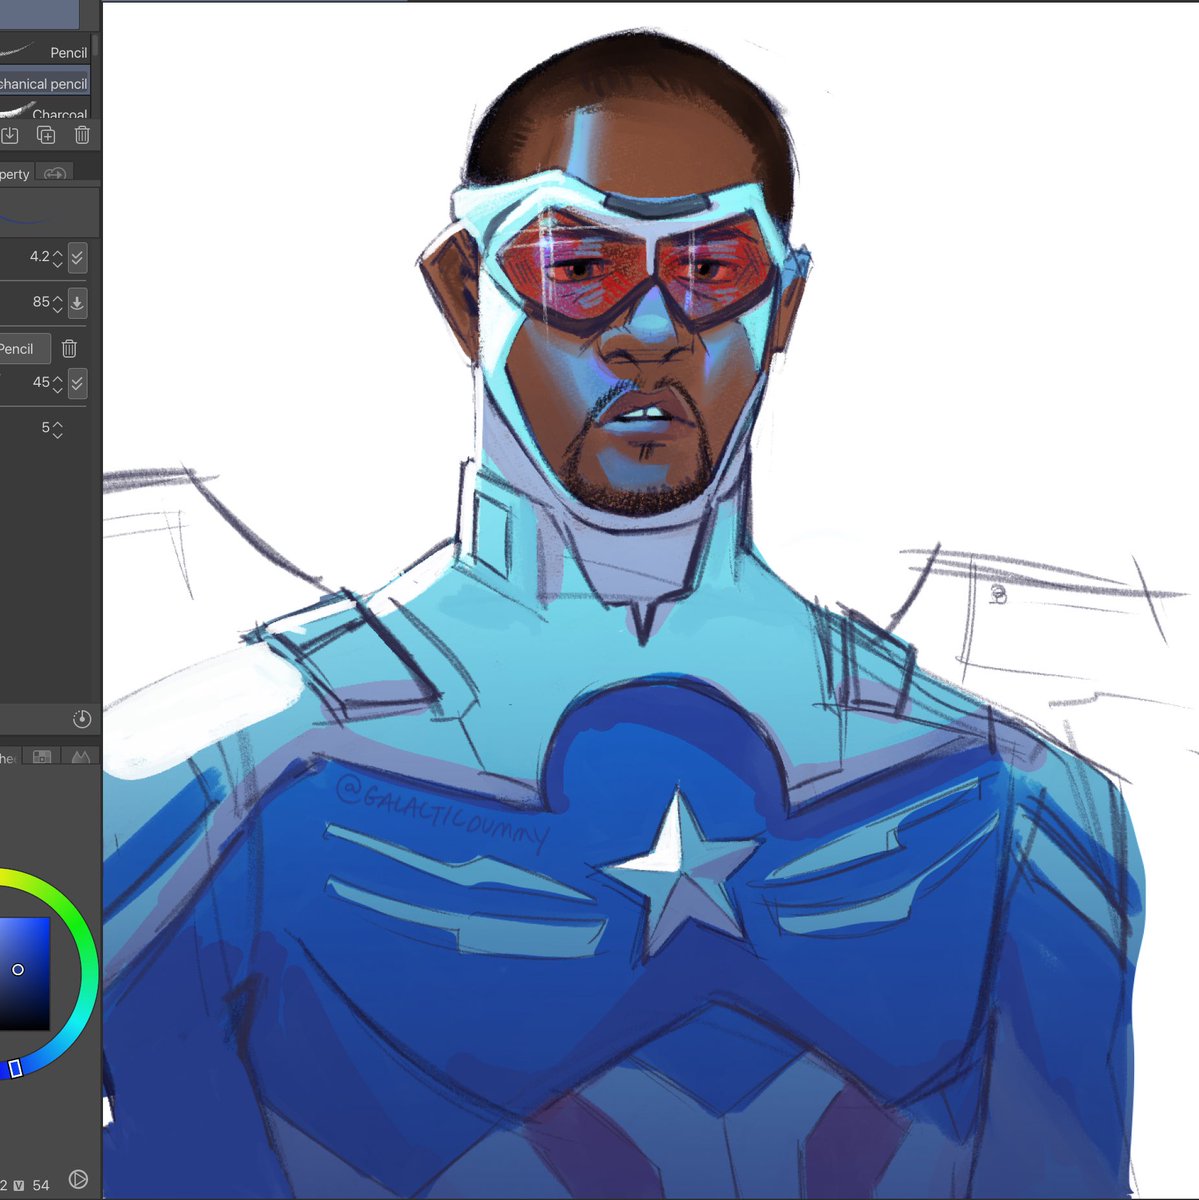Image resolution: width=1199 pixels, height=1200 pixels.
Task: Open the register to preset dropdown
Action: coord(23,348)
